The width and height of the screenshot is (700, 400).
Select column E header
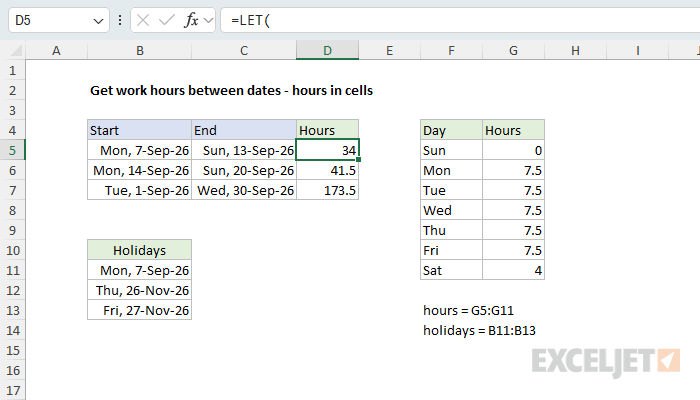(389, 50)
